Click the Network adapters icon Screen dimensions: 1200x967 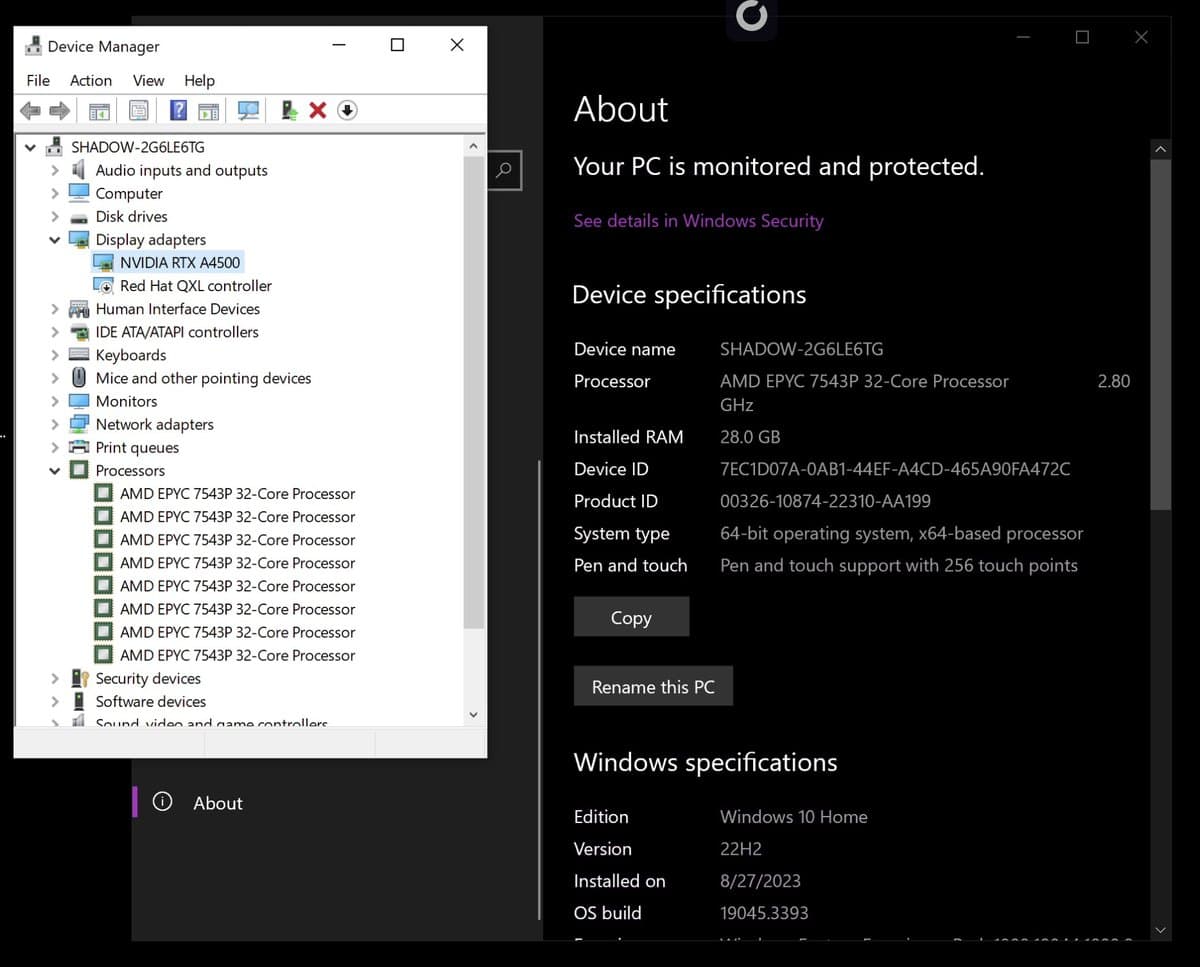pyautogui.click(x=79, y=424)
